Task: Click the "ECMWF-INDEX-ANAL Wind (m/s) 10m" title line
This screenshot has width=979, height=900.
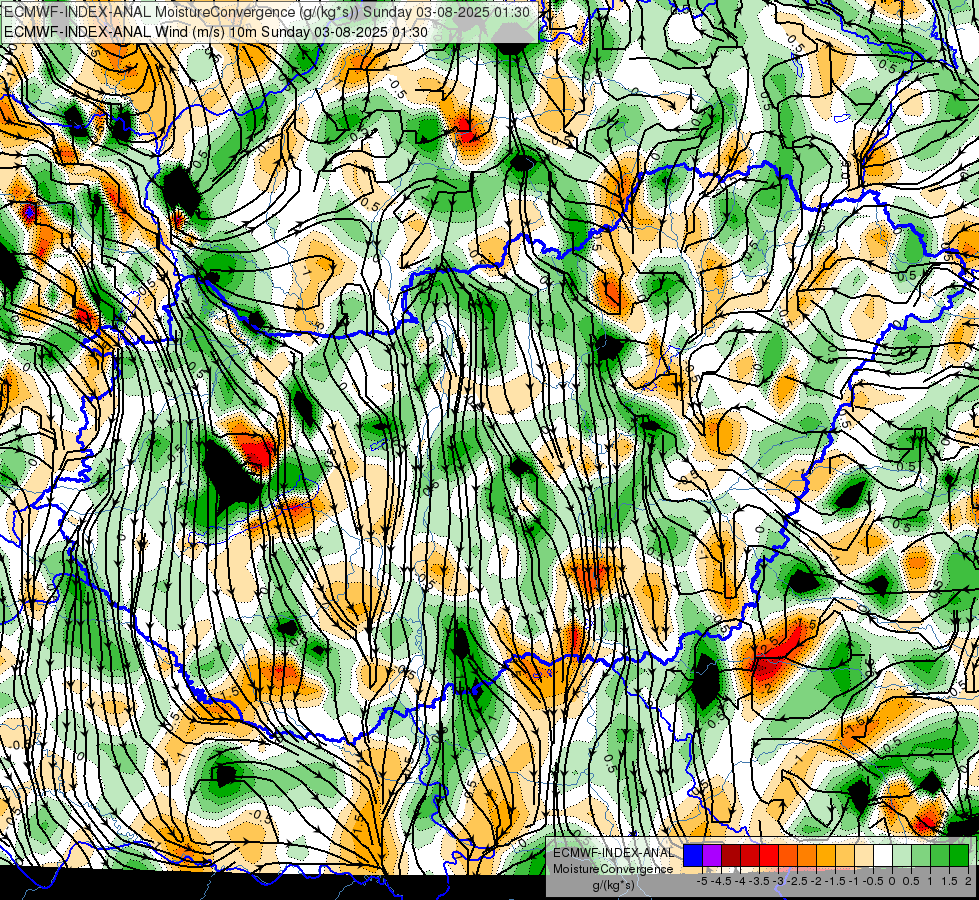Action: (216, 32)
